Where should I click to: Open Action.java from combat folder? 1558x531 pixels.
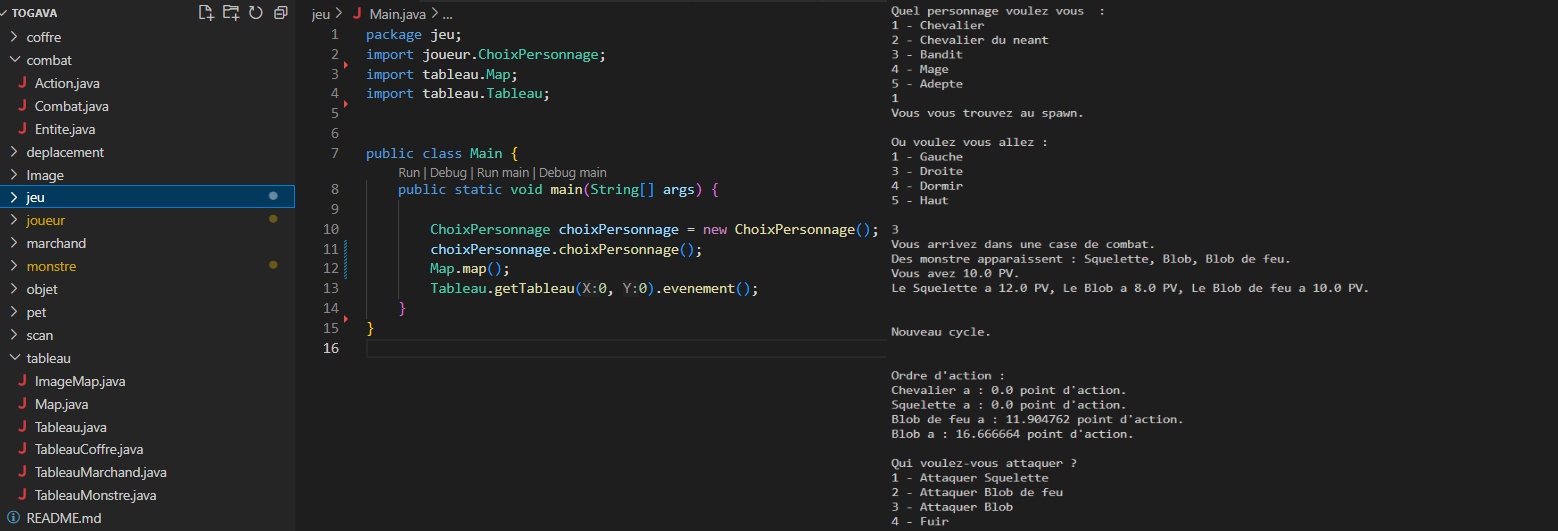tap(66, 84)
